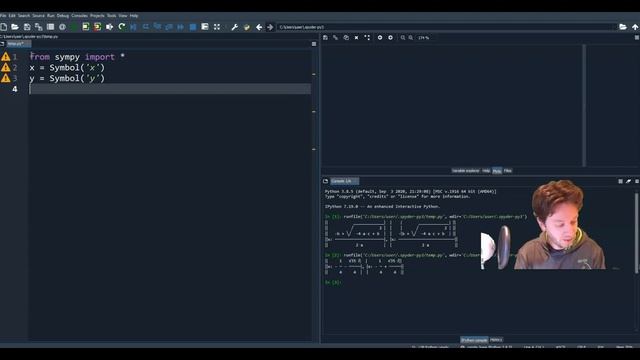The image size is (640, 360).
Task: Run cell and advance to next
Action: coord(98,27)
